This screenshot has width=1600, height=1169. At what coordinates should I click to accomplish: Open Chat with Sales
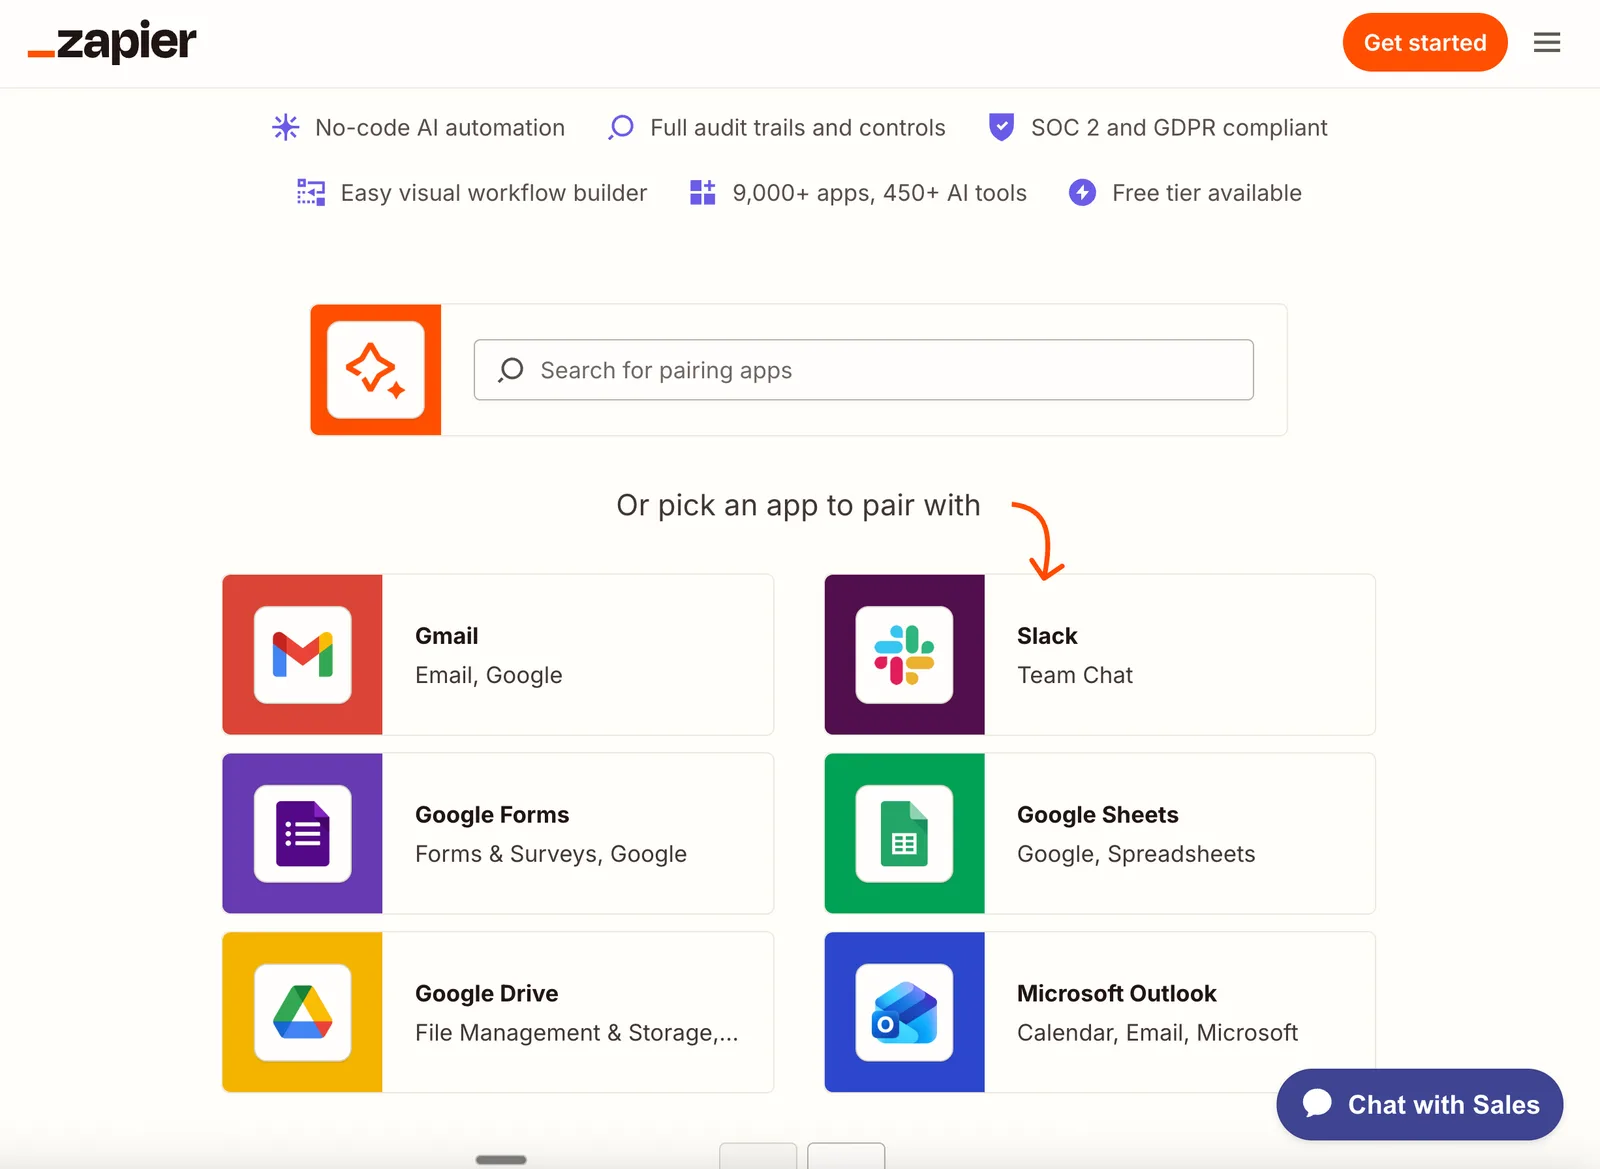[x=1419, y=1104]
